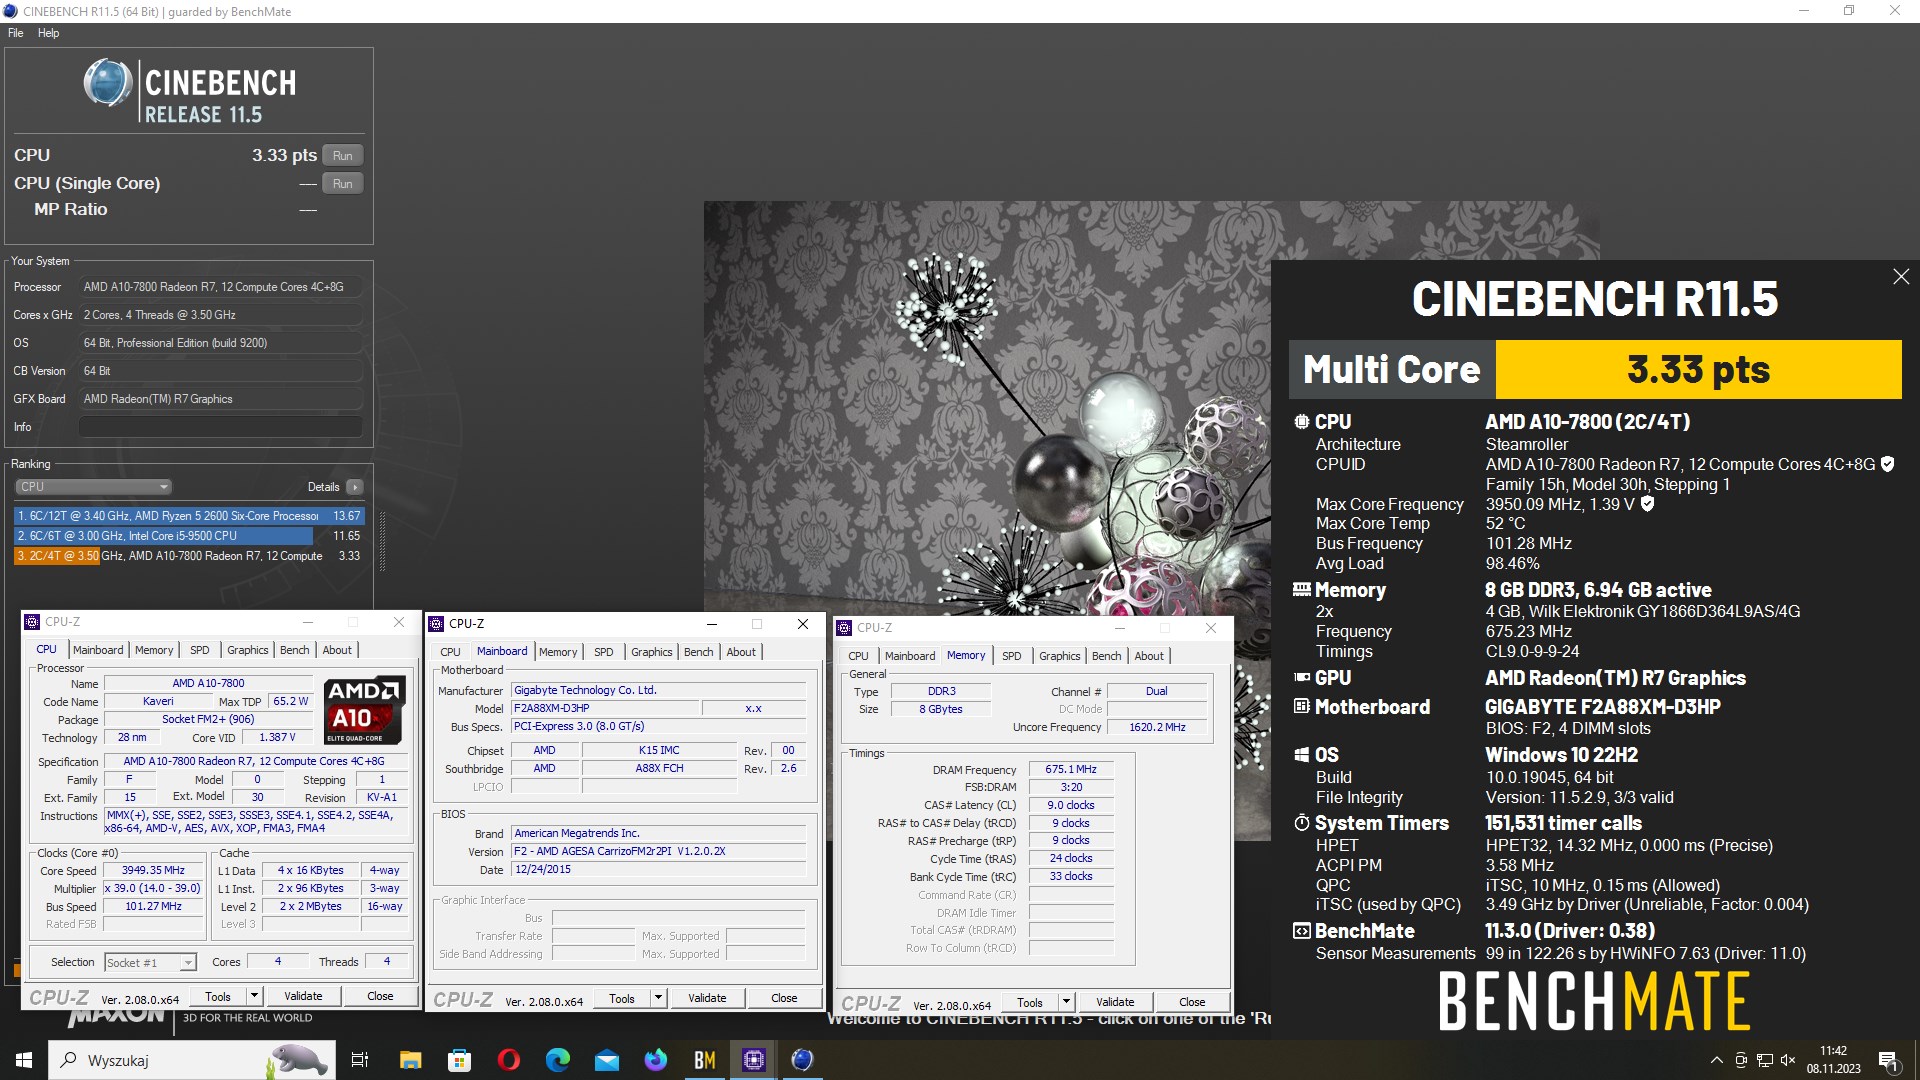Open Bench tab in left CPU-Z window
The height and width of the screenshot is (1080, 1920).
coord(294,650)
